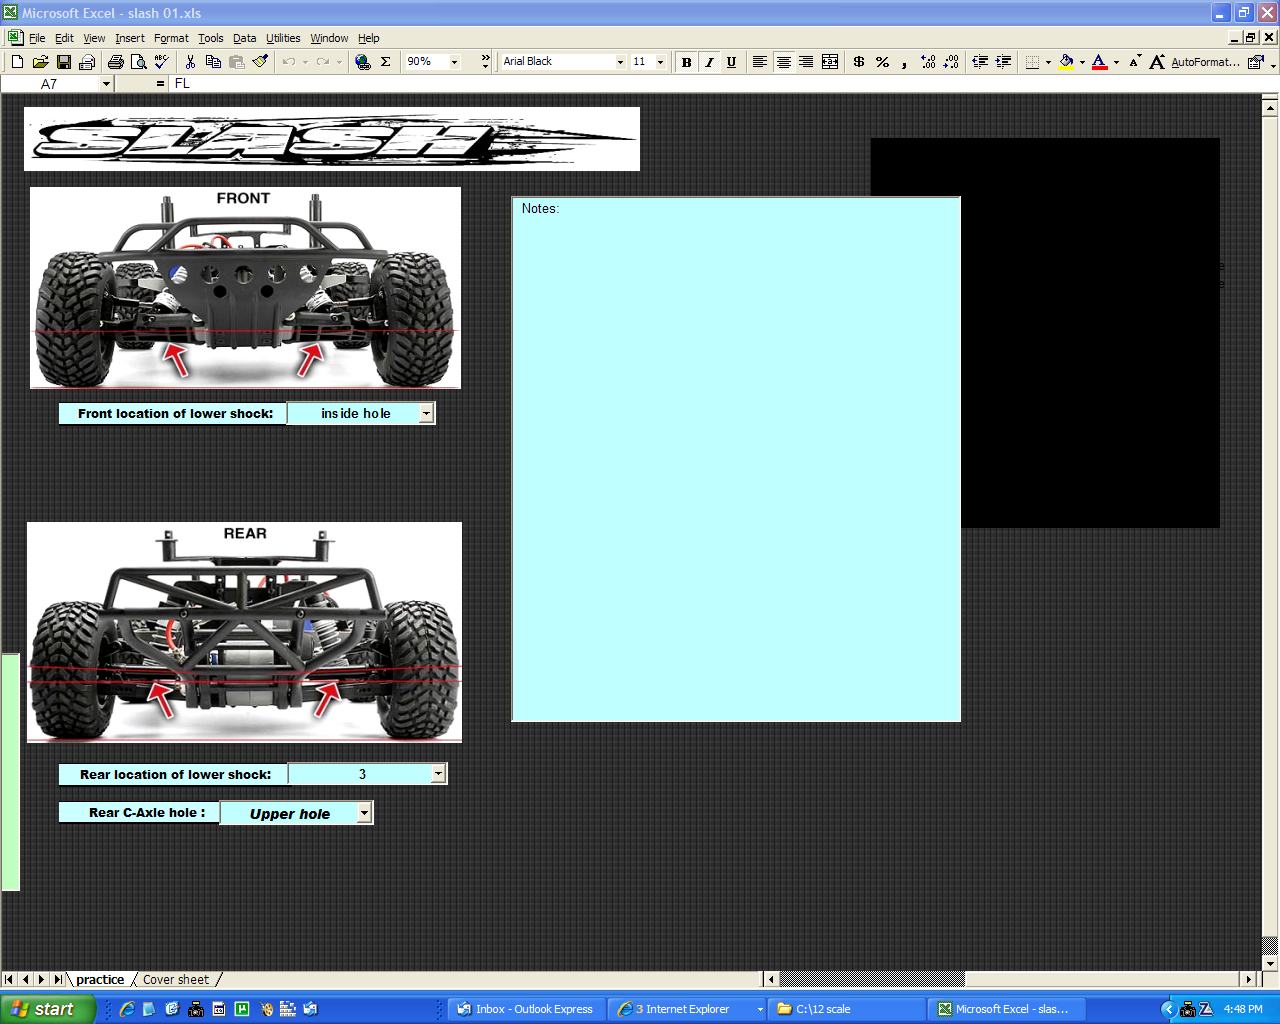Screen dimensions: 1280x1024
Task: Open Rear C-Axle hole dropdown
Action: (x=364, y=813)
